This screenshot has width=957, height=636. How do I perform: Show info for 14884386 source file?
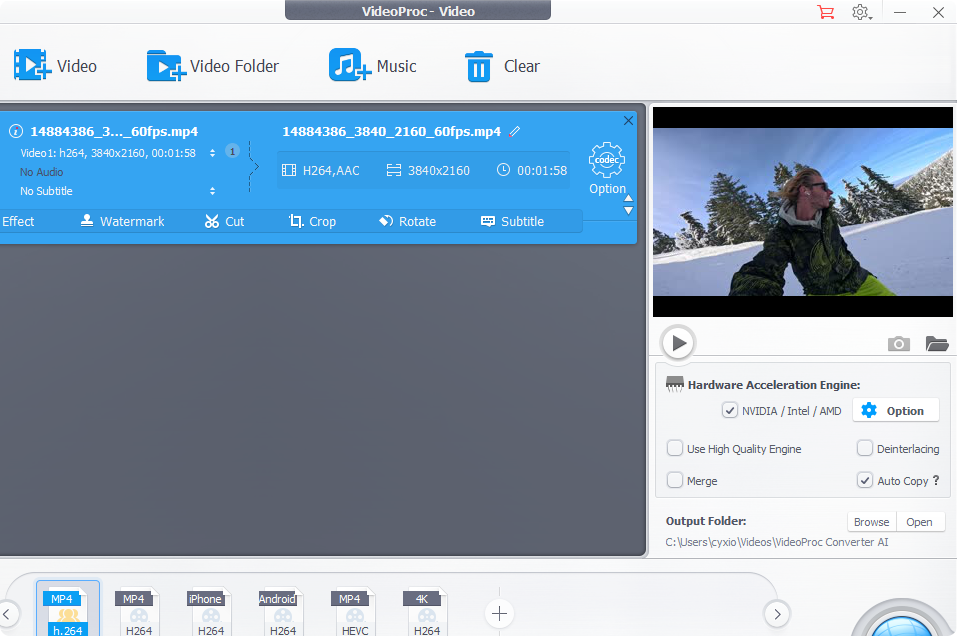[x=16, y=131]
